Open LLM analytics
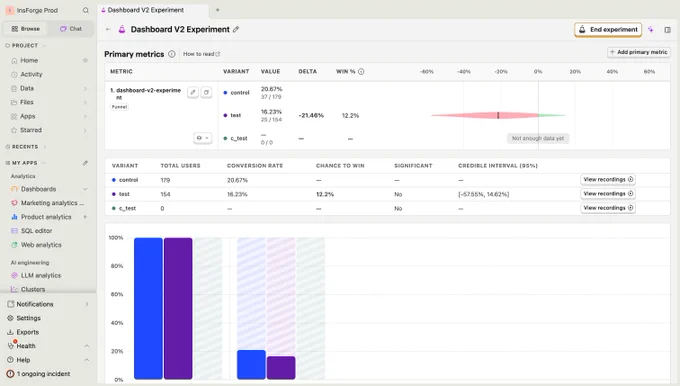Image resolution: width=680 pixels, height=386 pixels. [41, 275]
